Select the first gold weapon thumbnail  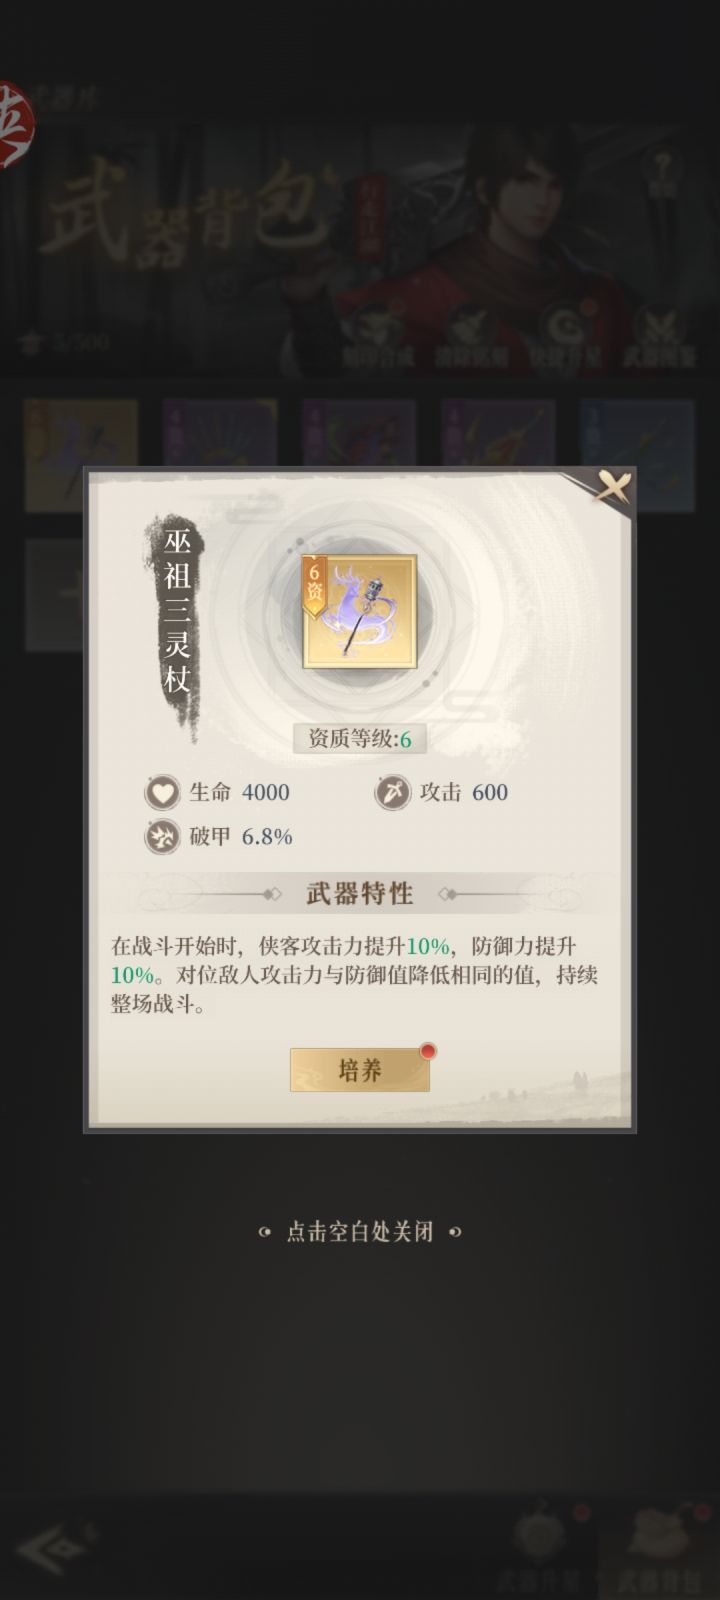point(81,455)
